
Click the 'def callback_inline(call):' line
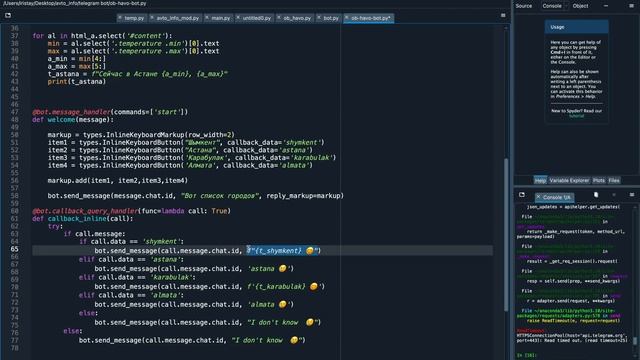point(83,219)
